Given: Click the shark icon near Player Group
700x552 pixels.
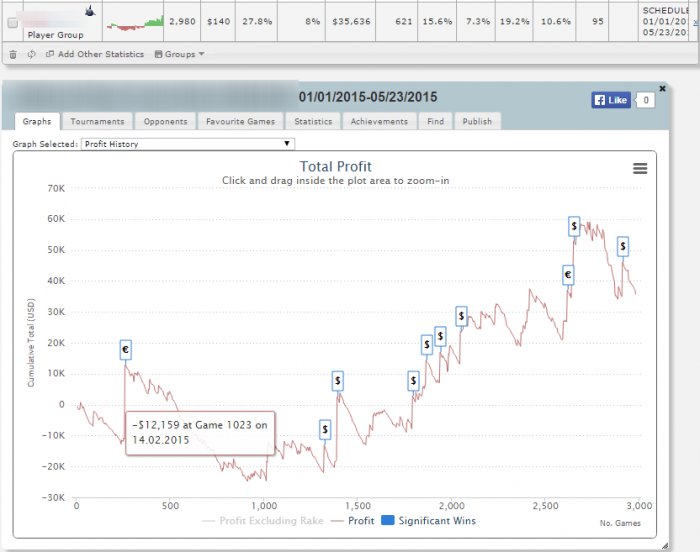Looking at the screenshot, I should tap(90, 11).
